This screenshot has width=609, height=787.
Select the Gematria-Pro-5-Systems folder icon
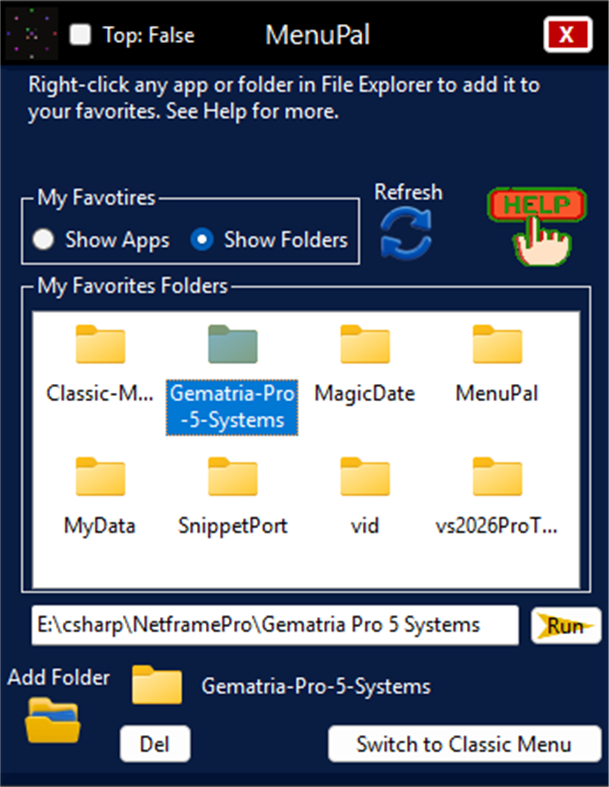pyautogui.click(x=233, y=344)
